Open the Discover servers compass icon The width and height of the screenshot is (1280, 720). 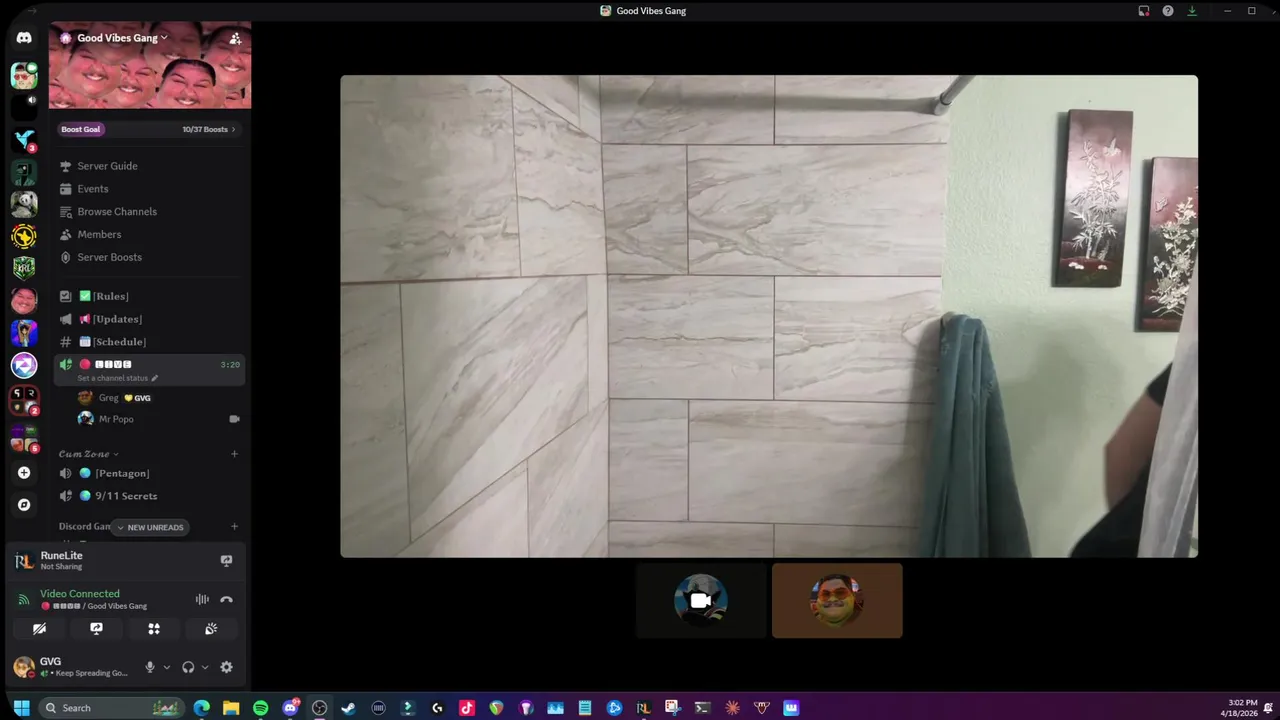click(x=24, y=505)
